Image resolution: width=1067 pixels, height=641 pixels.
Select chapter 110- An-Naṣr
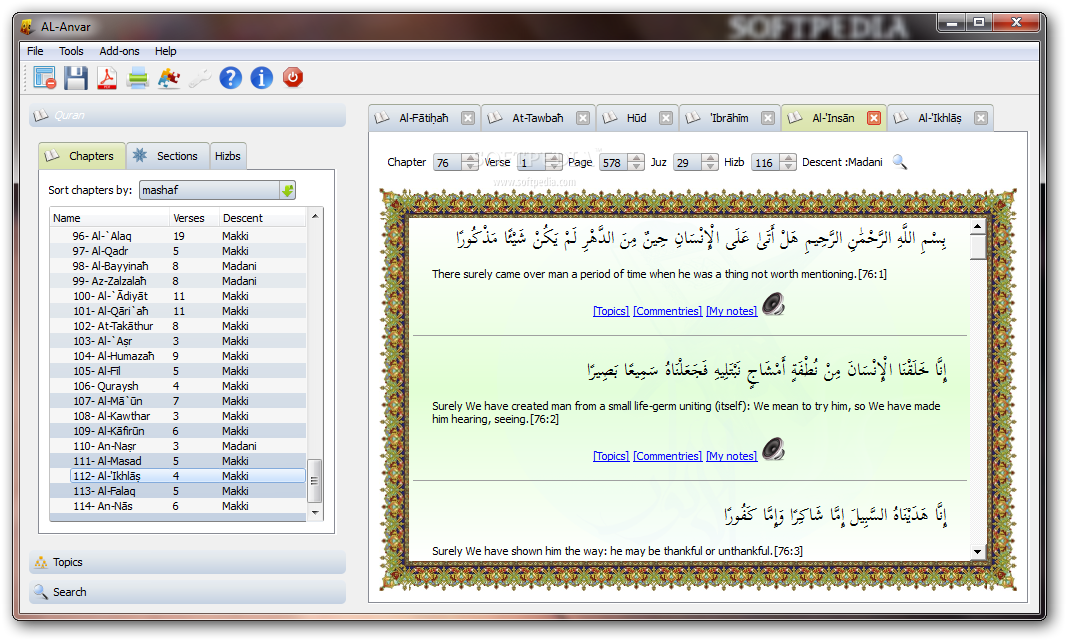(x=178, y=446)
